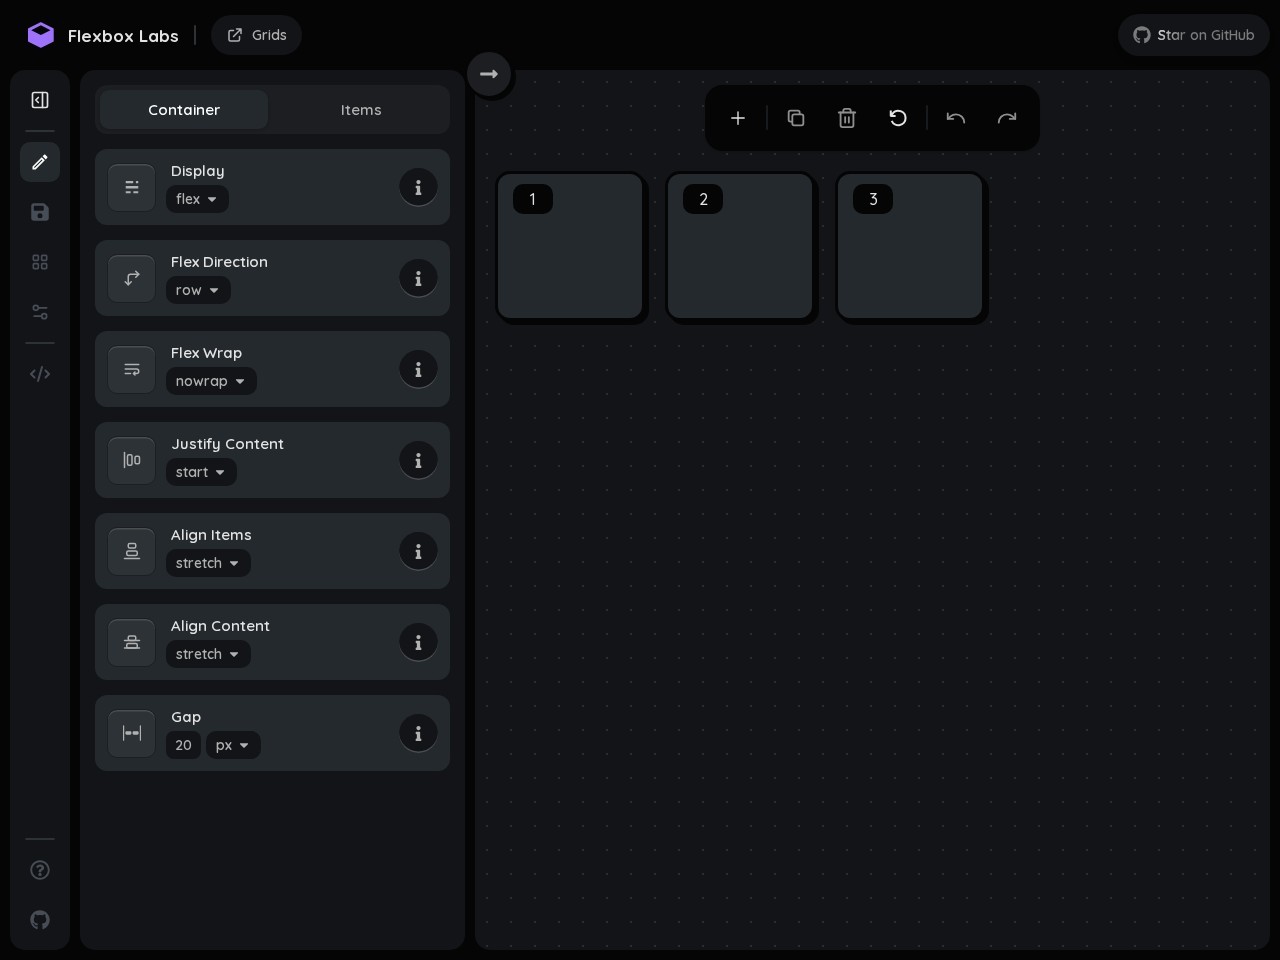Show info for Flex Direction property
The height and width of the screenshot is (960, 1280).
(418, 278)
